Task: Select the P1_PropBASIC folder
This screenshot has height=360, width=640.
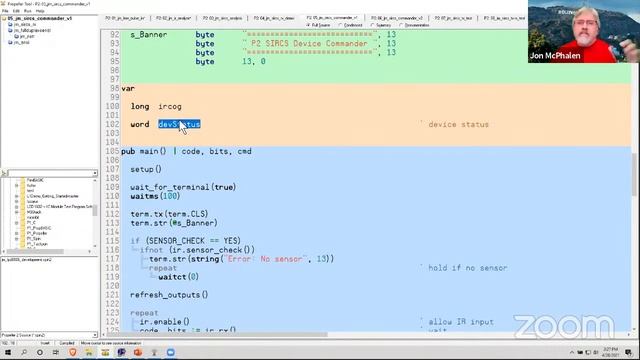Action: click(x=39, y=228)
